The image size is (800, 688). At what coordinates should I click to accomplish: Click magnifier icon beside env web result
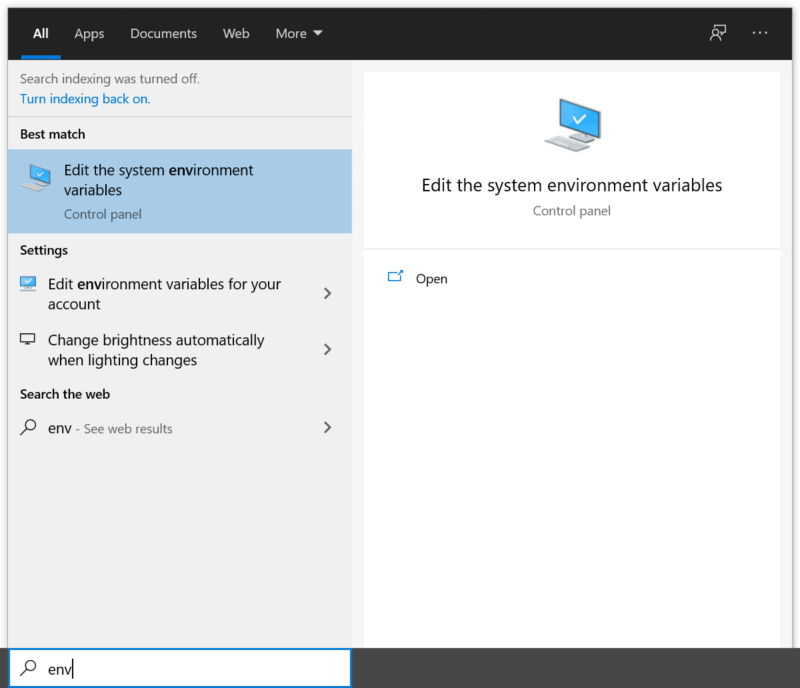pos(28,427)
